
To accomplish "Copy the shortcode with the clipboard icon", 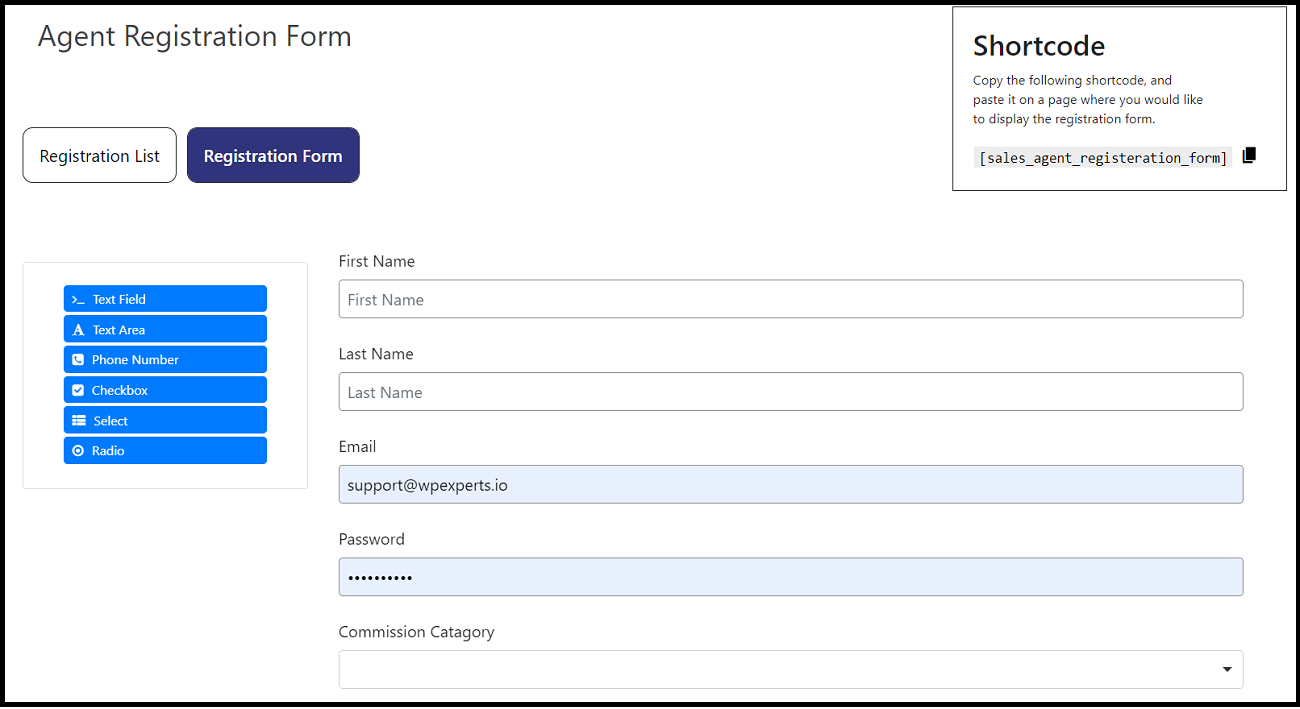I will coord(1249,155).
